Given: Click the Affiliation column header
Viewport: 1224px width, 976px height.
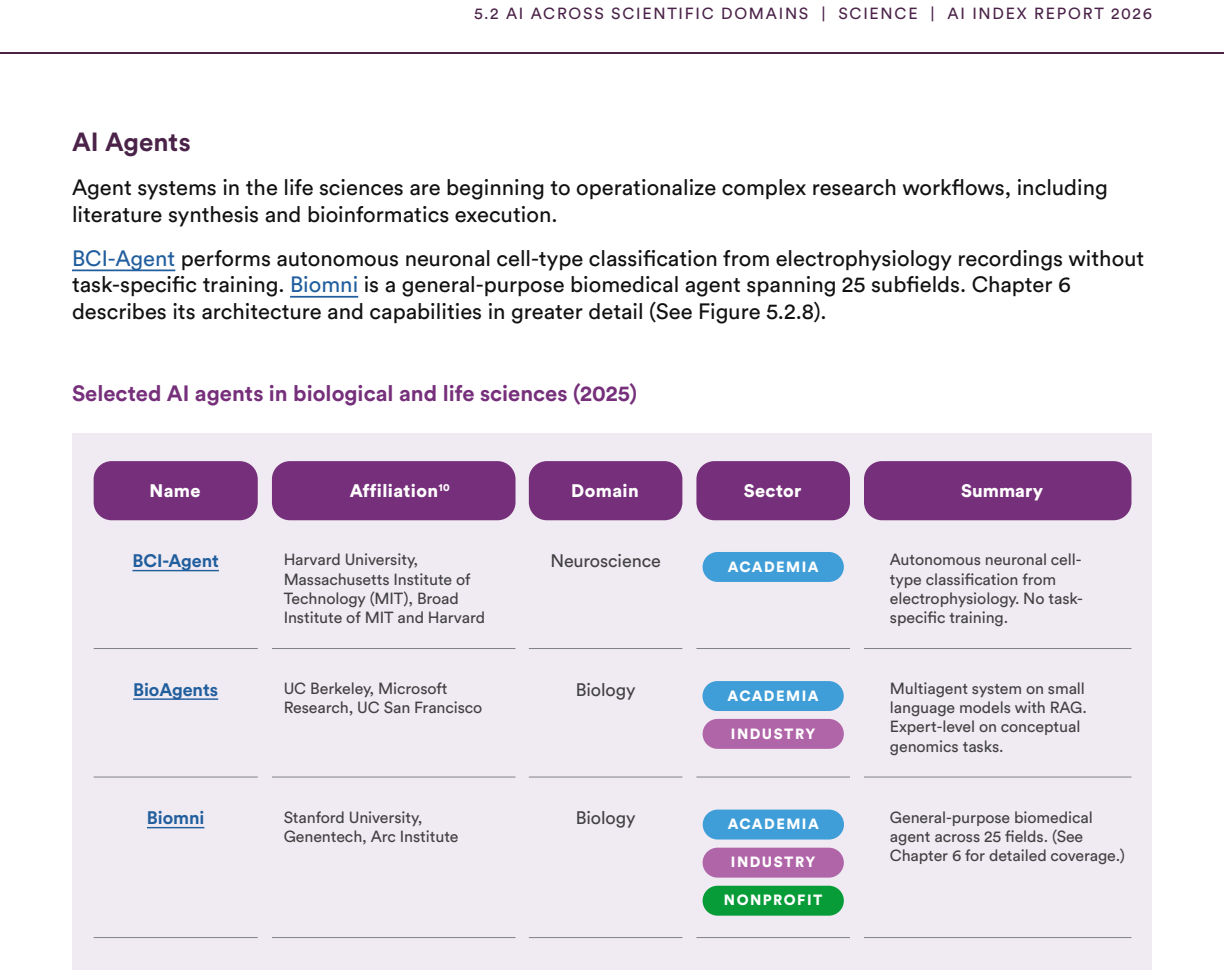Looking at the screenshot, I should point(393,491).
